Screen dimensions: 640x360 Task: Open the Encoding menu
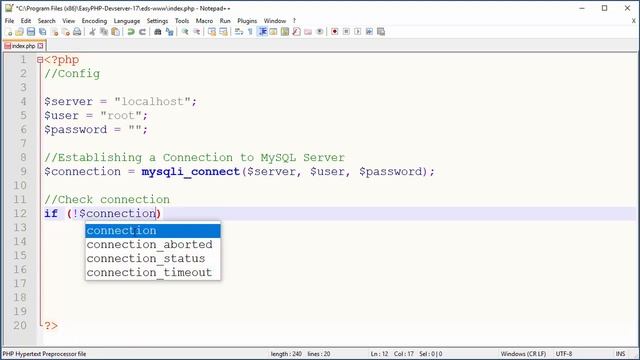pos(94,21)
